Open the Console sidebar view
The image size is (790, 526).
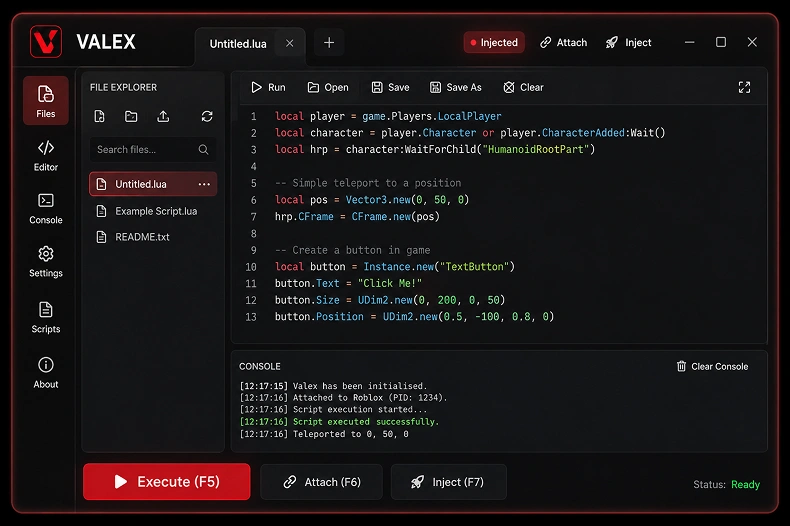tap(46, 209)
